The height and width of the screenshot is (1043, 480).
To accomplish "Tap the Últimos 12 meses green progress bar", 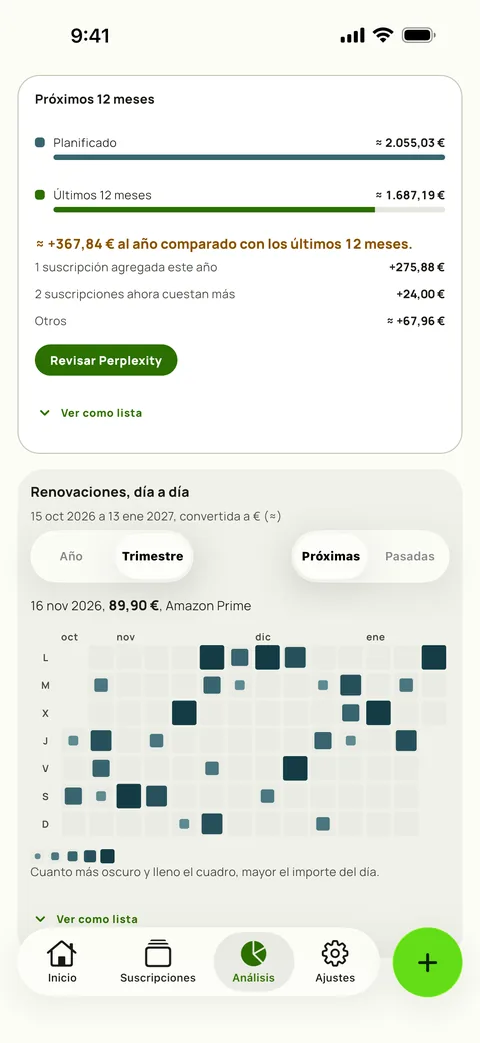I will [214, 210].
